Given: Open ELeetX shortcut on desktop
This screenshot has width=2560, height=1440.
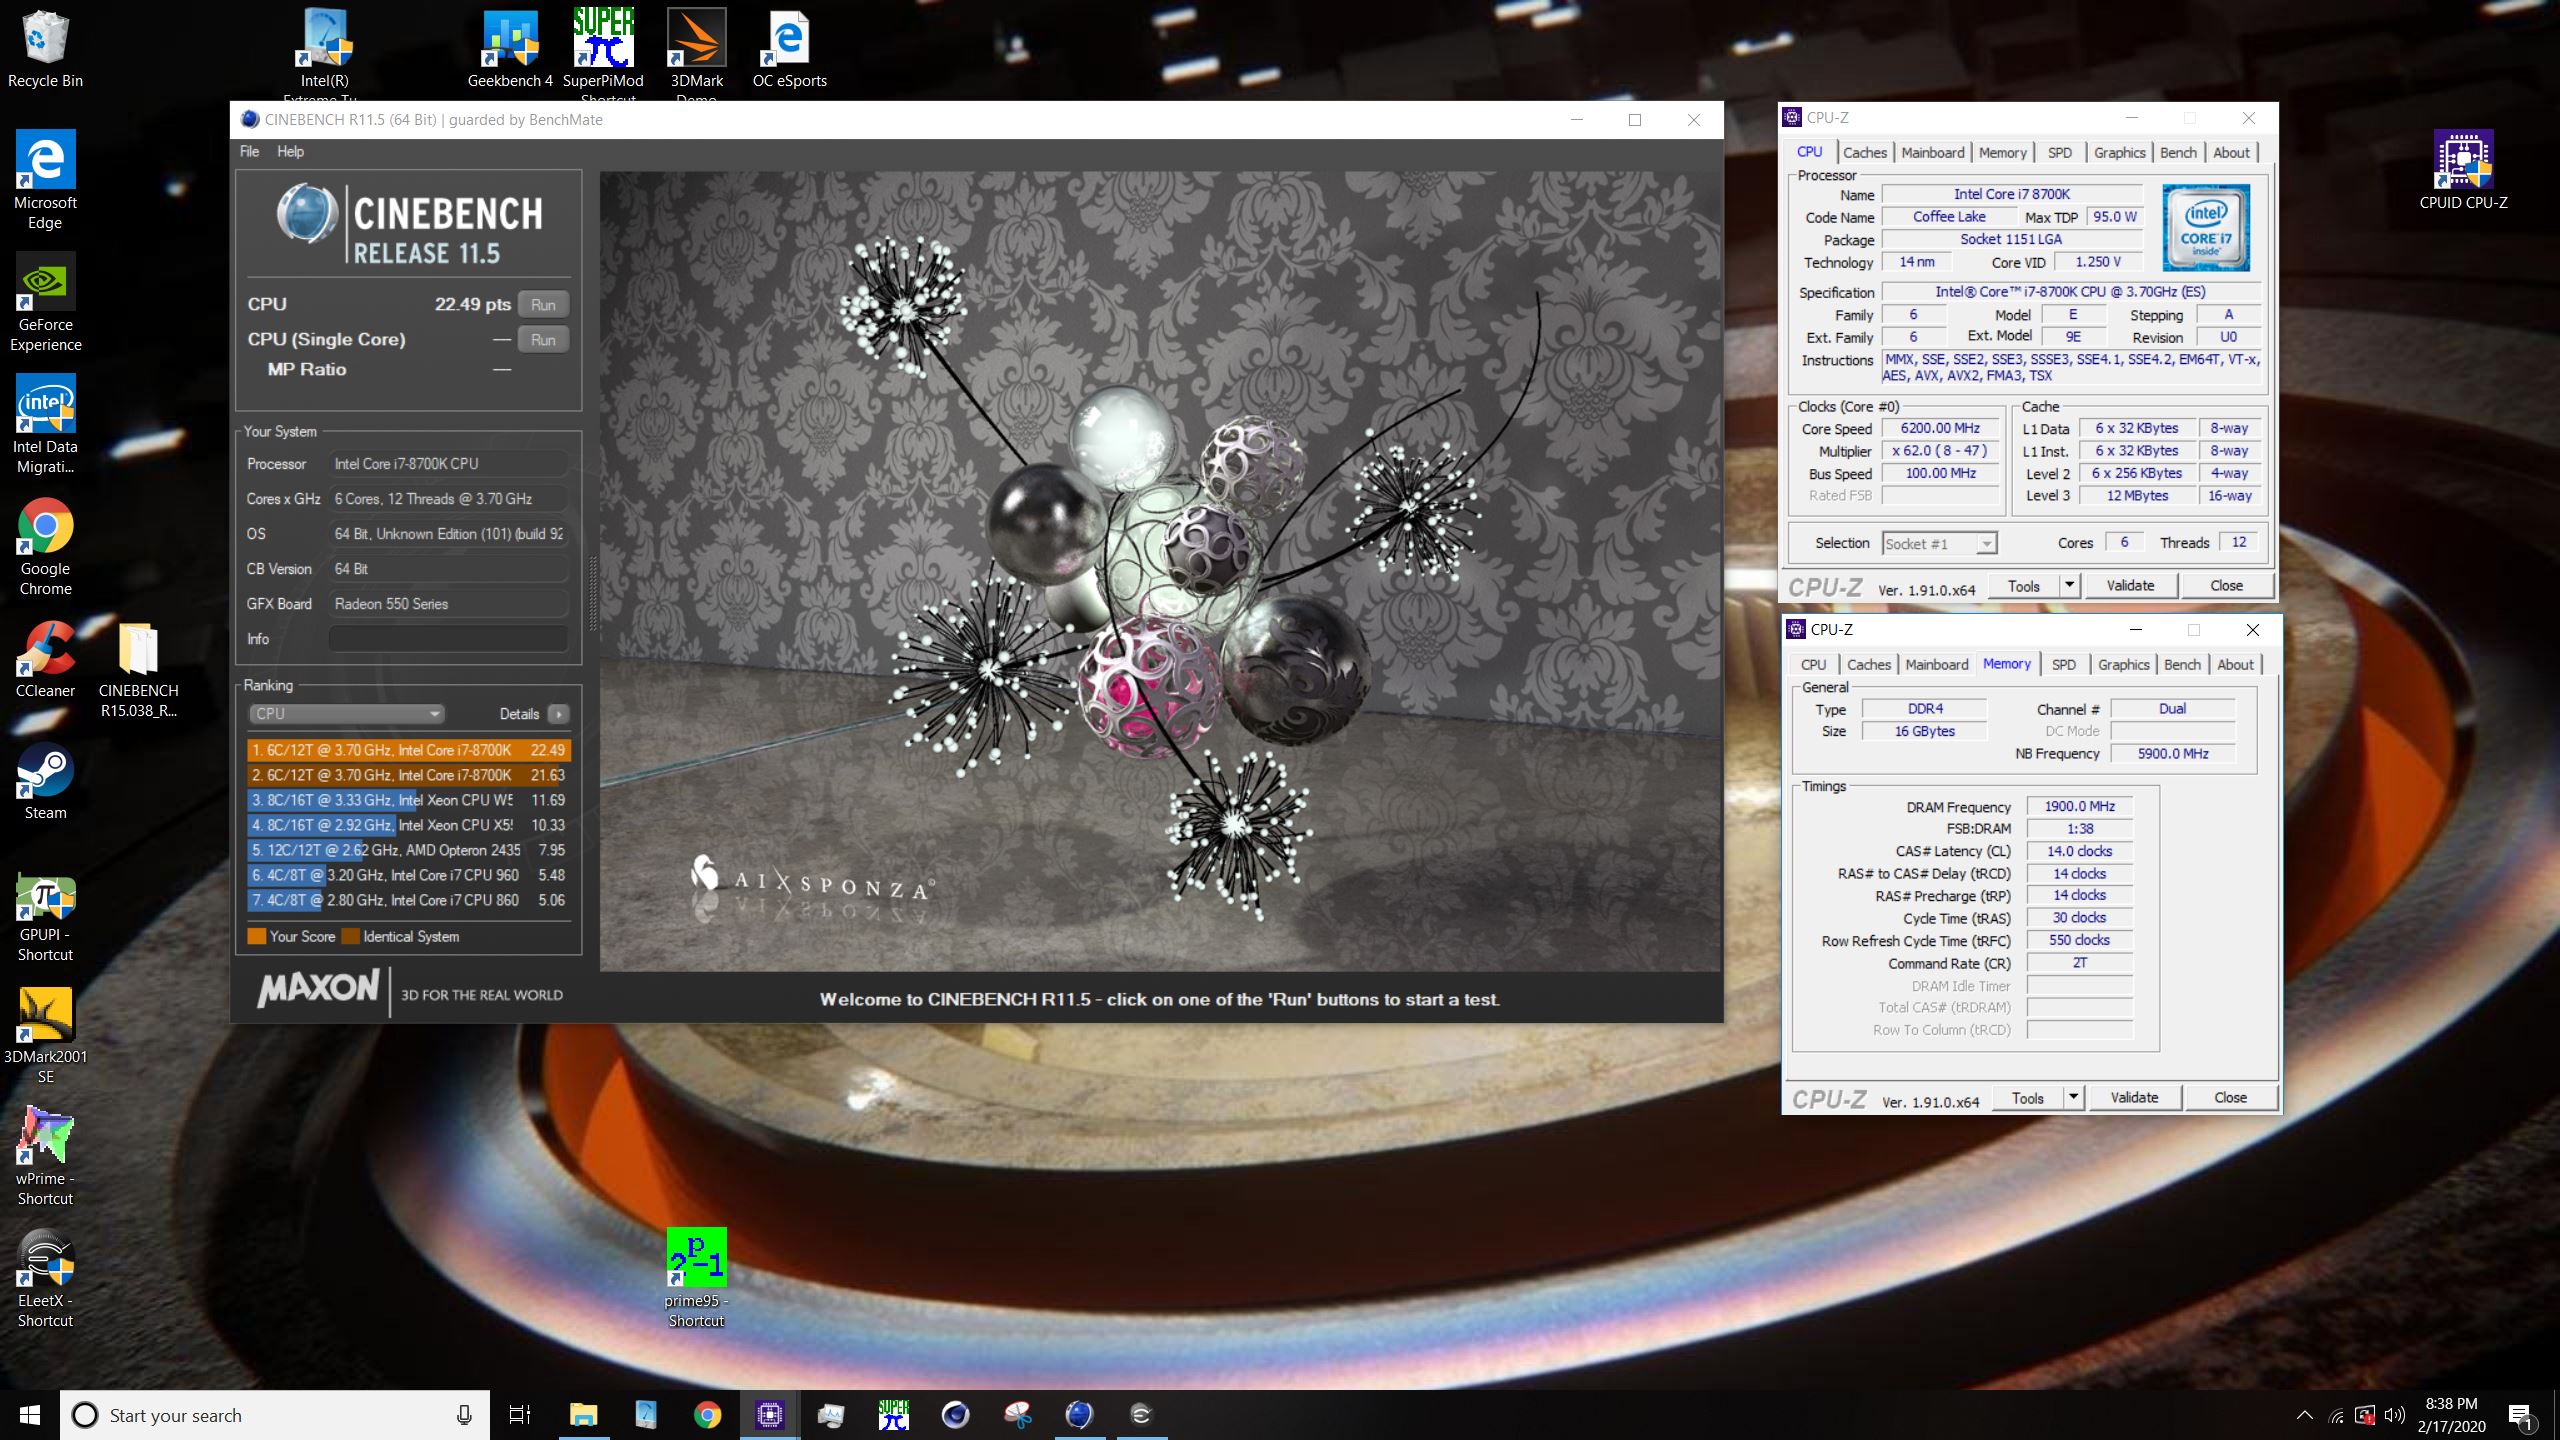Looking at the screenshot, I should click(x=45, y=1278).
